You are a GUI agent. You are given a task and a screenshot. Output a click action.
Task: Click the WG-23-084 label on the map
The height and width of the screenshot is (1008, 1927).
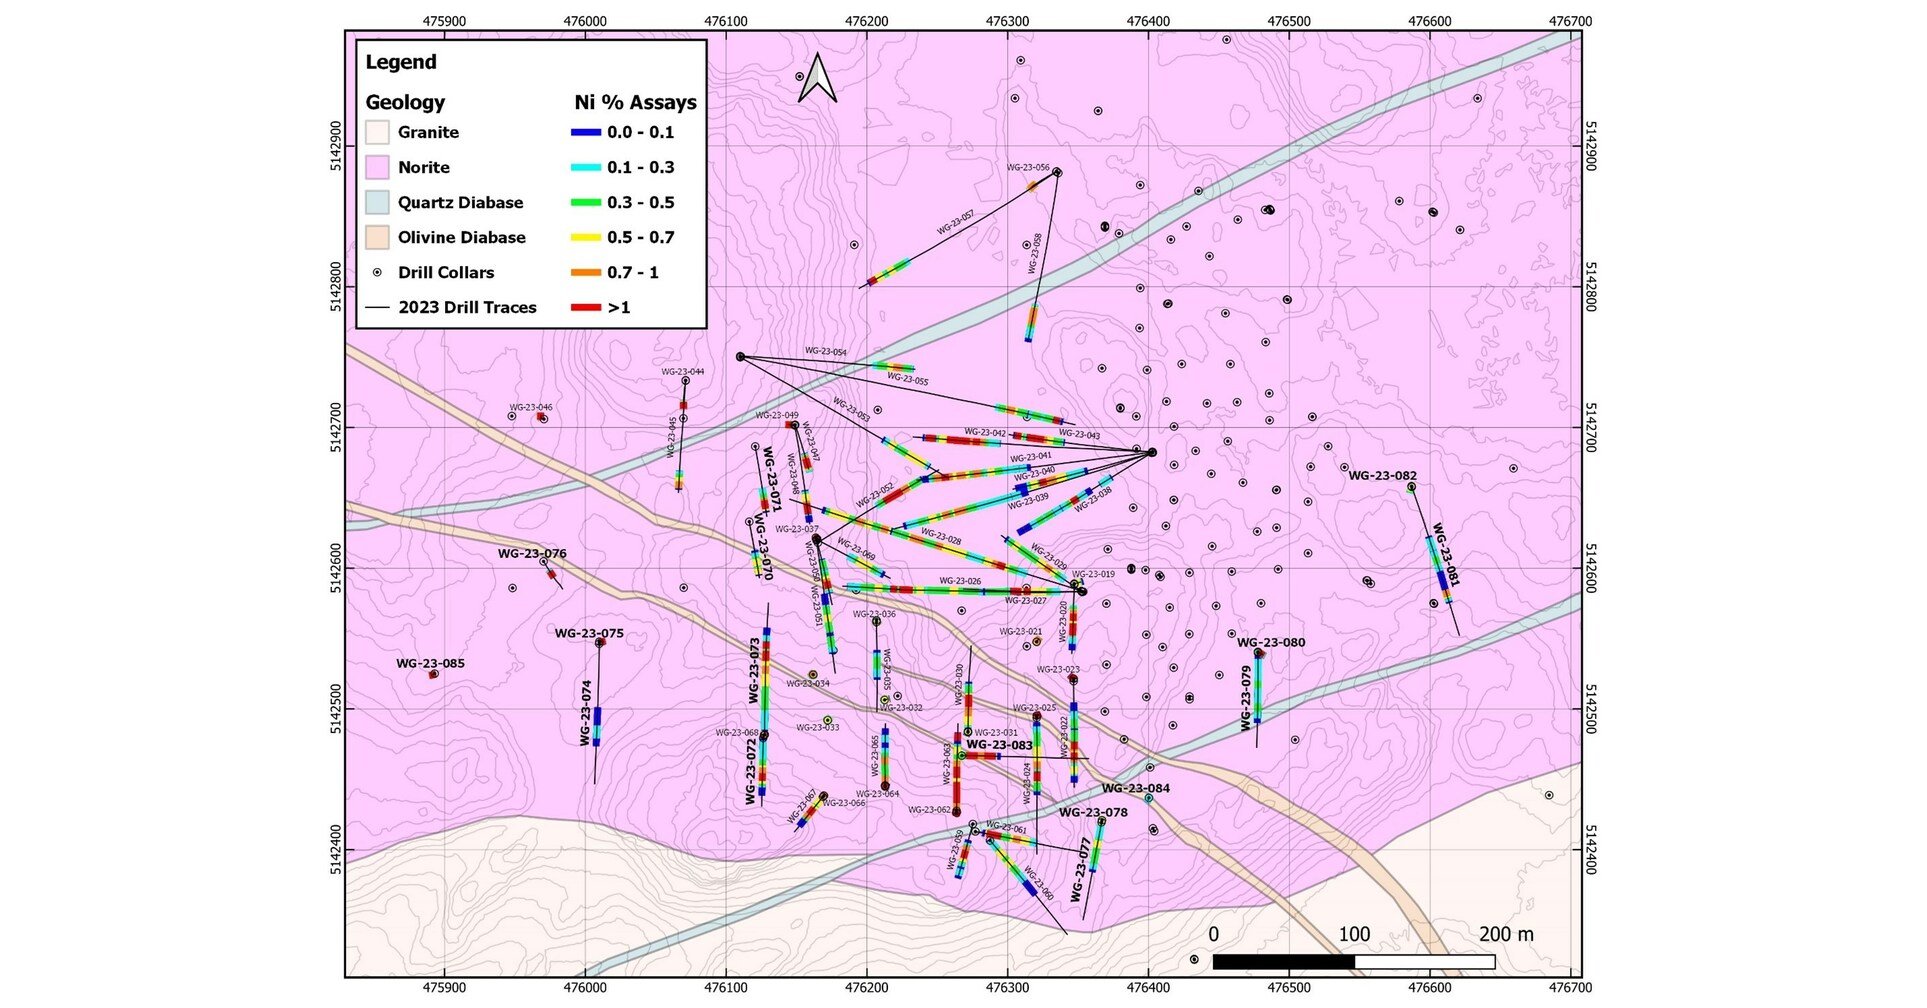pyautogui.click(x=1136, y=789)
